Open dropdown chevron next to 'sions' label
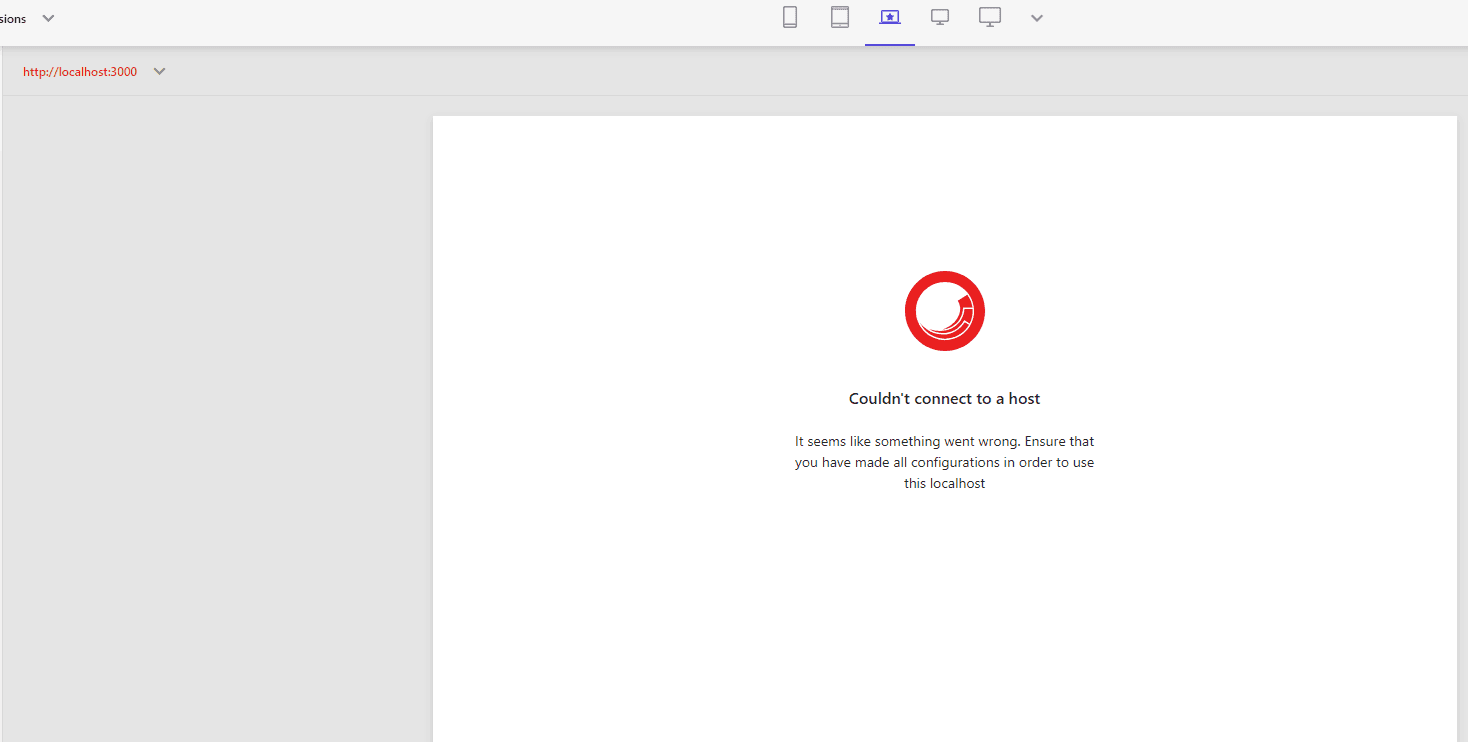 coord(48,18)
